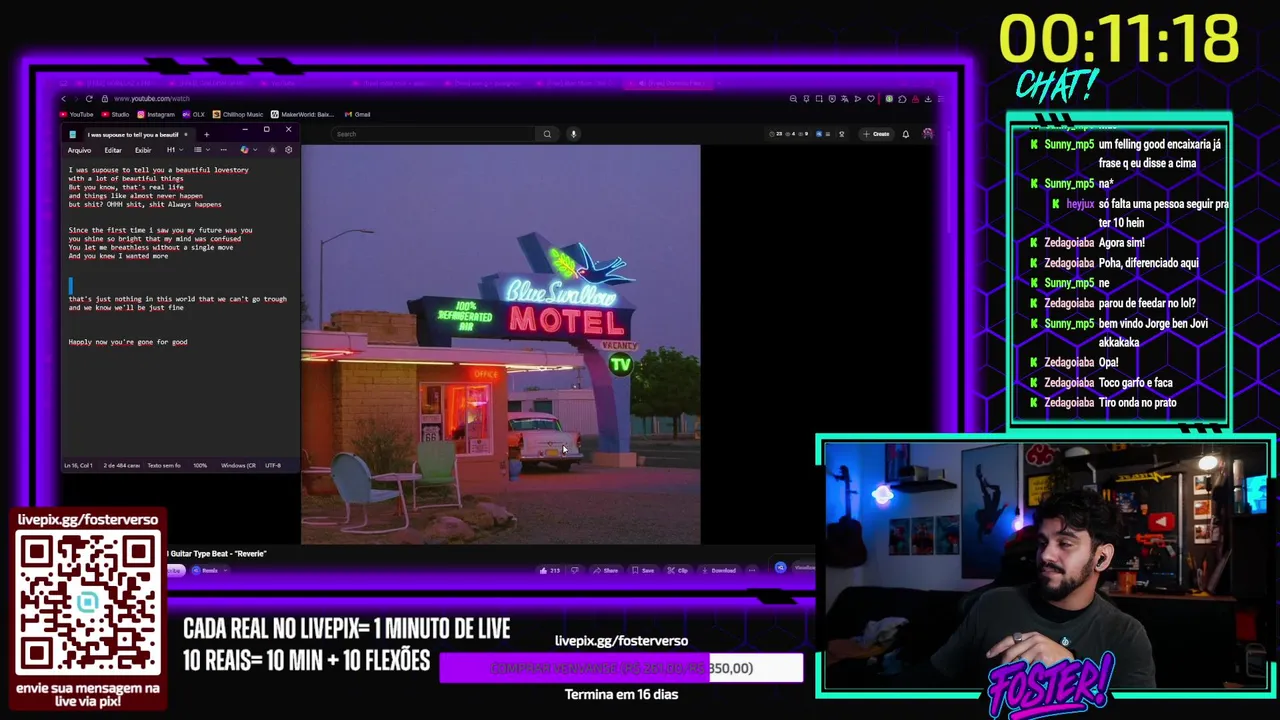This screenshot has height=720, width=1280.
Task: Click the Download button under the video
Action: click(x=719, y=570)
